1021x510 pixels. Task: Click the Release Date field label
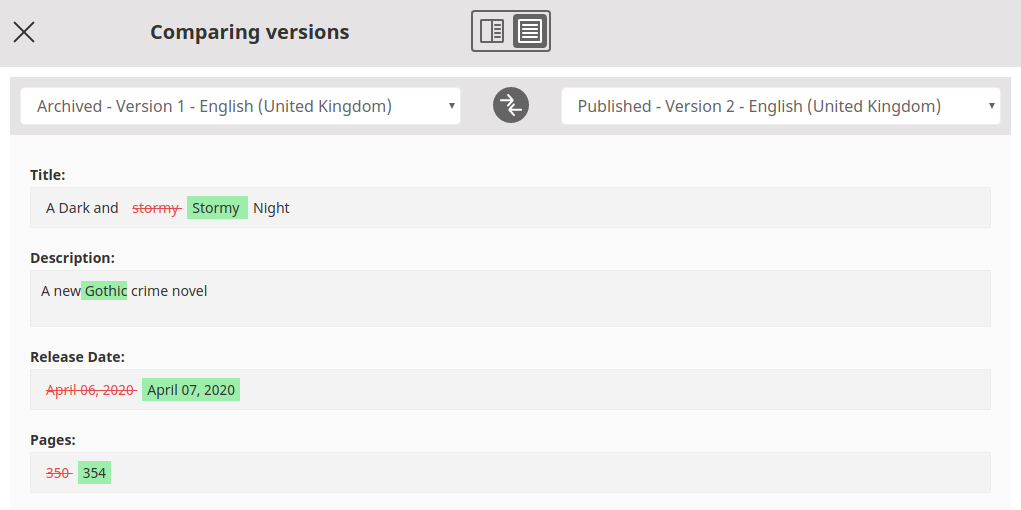77,357
